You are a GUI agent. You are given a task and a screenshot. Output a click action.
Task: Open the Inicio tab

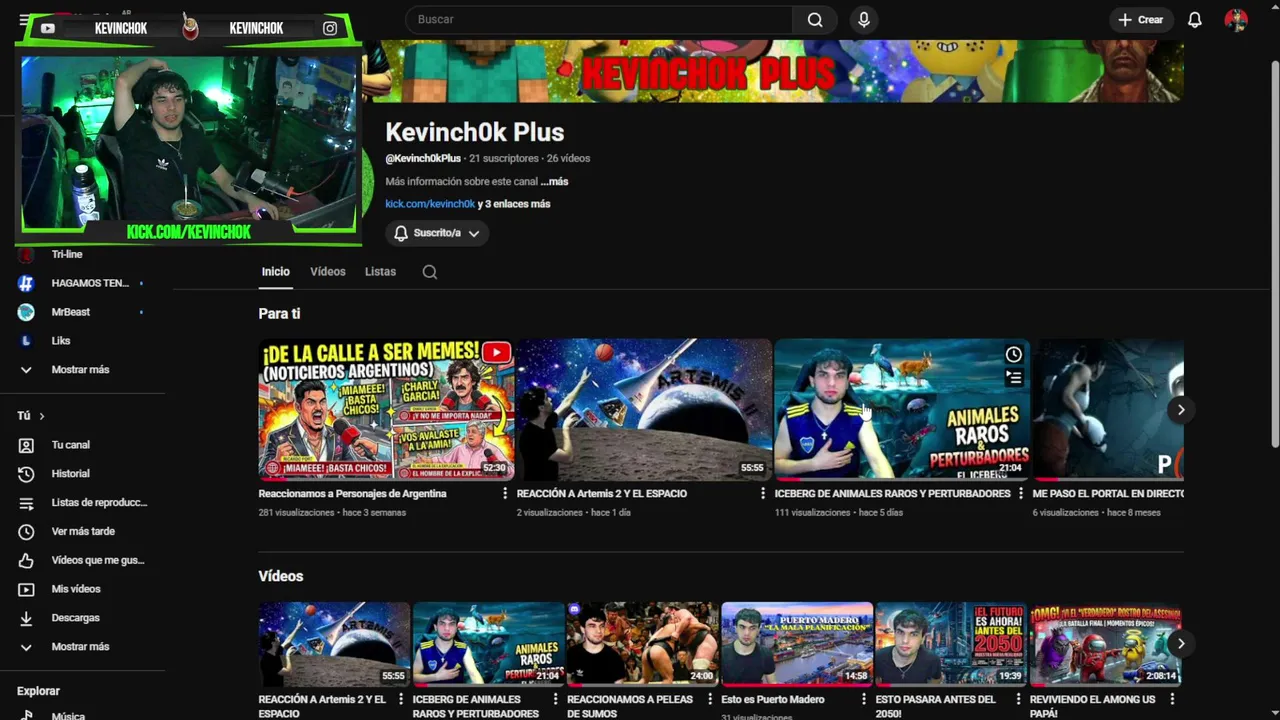(x=276, y=272)
